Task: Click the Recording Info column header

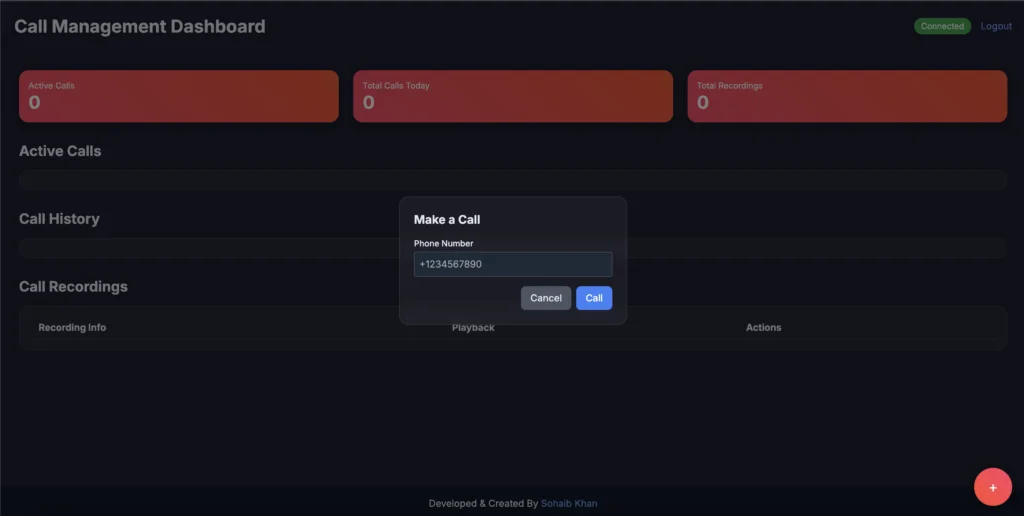Action: (x=72, y=327)
